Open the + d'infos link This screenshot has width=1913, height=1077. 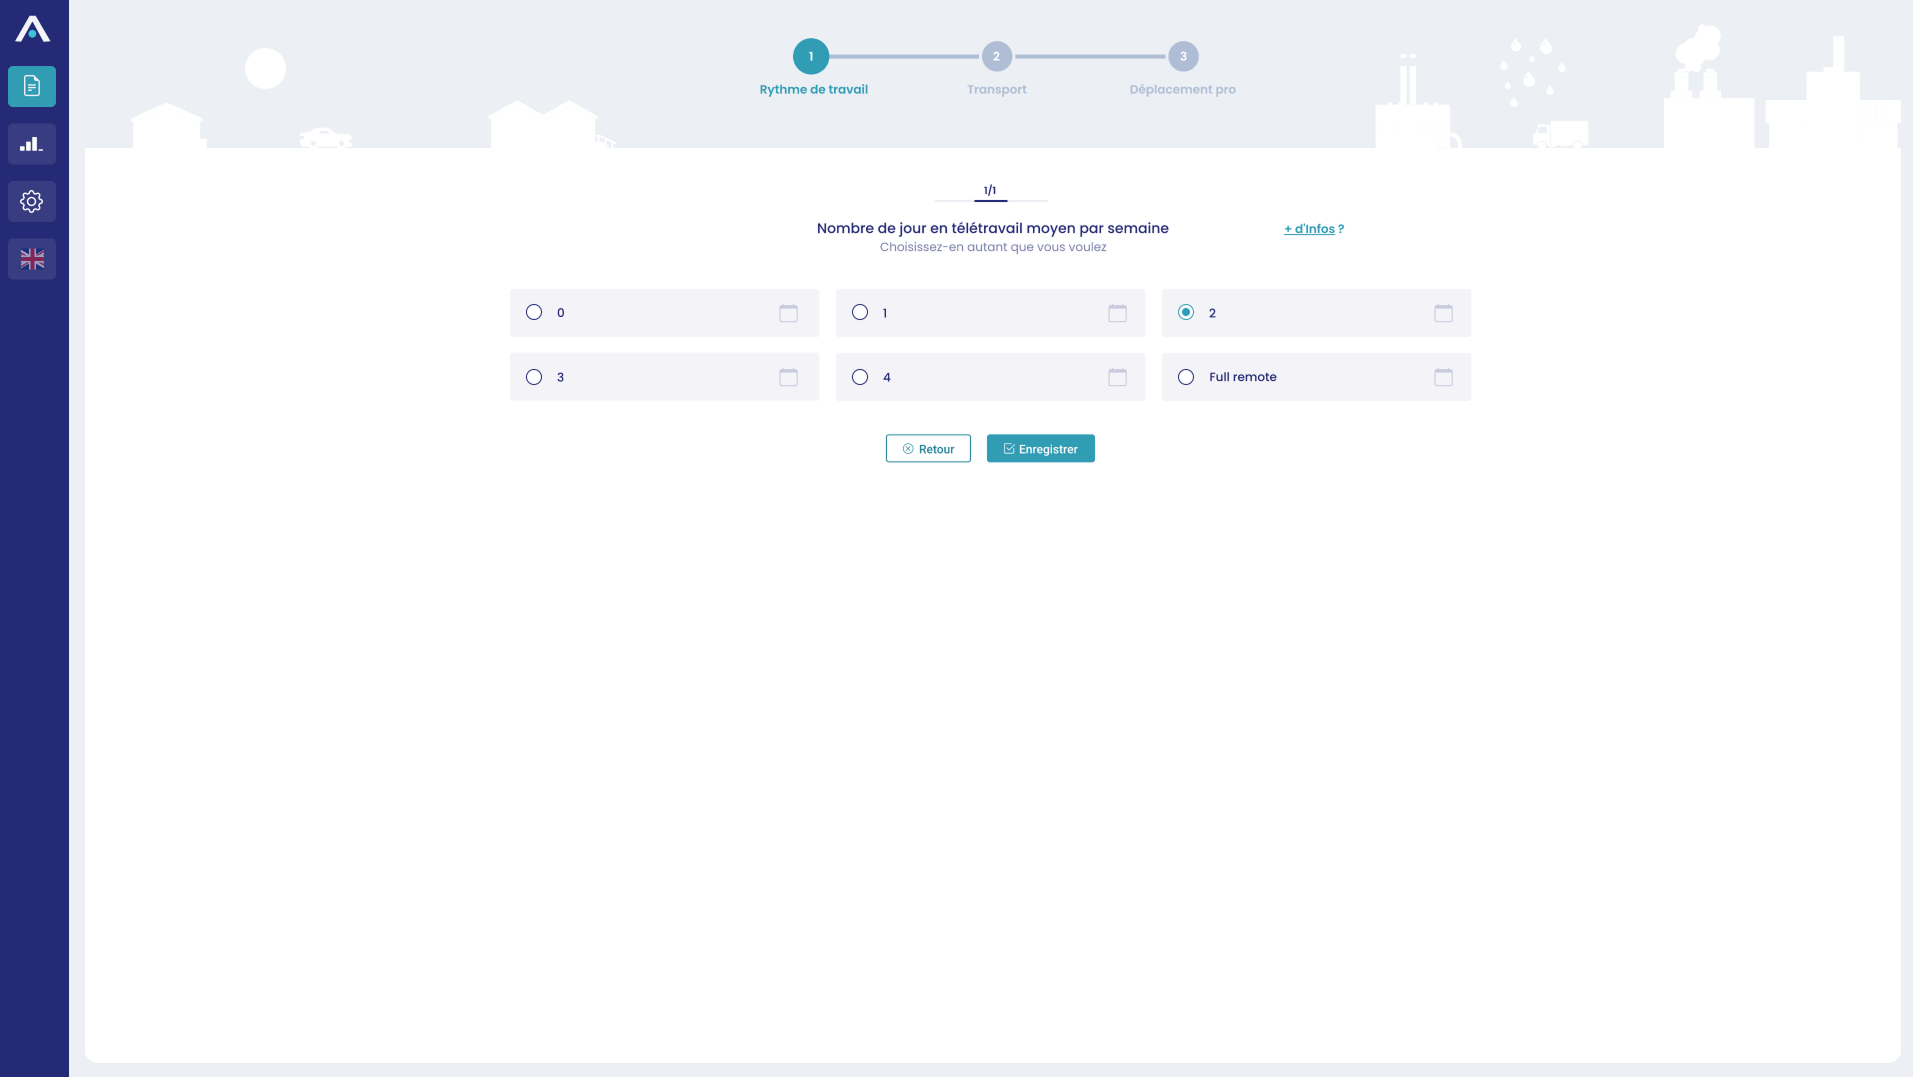[x=1309, y=229]
